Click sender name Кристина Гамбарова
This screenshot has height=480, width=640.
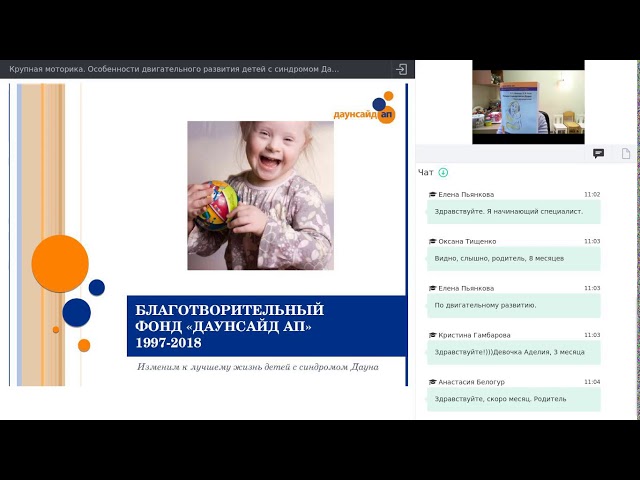tap(474, 335)
